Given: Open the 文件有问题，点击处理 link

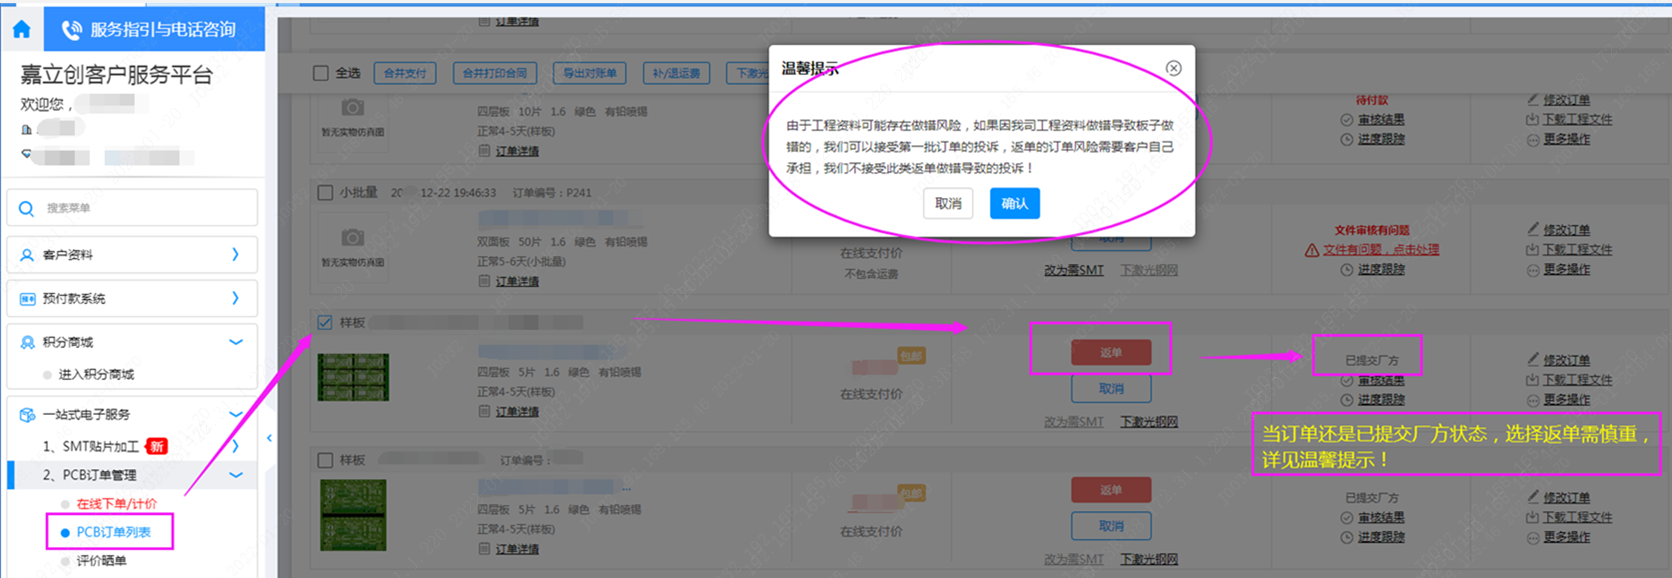Looking at the screenshot, I should pos(1381,250).
